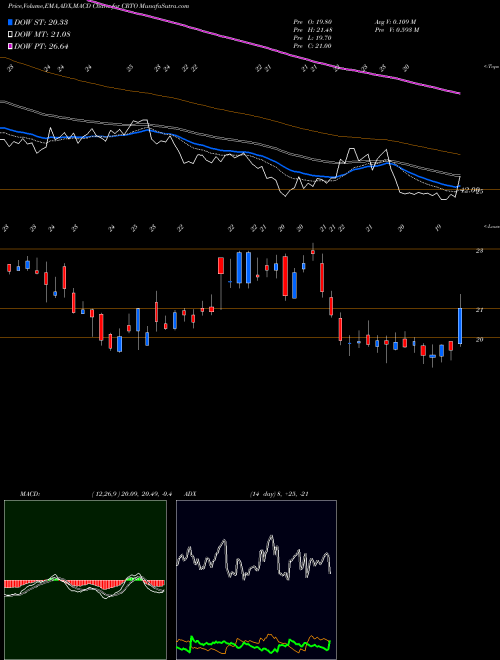Click the 'Pre L: 19.70' value
Image resolution: width=500 pixels, height=660 pixels.
tap(312, 38)
